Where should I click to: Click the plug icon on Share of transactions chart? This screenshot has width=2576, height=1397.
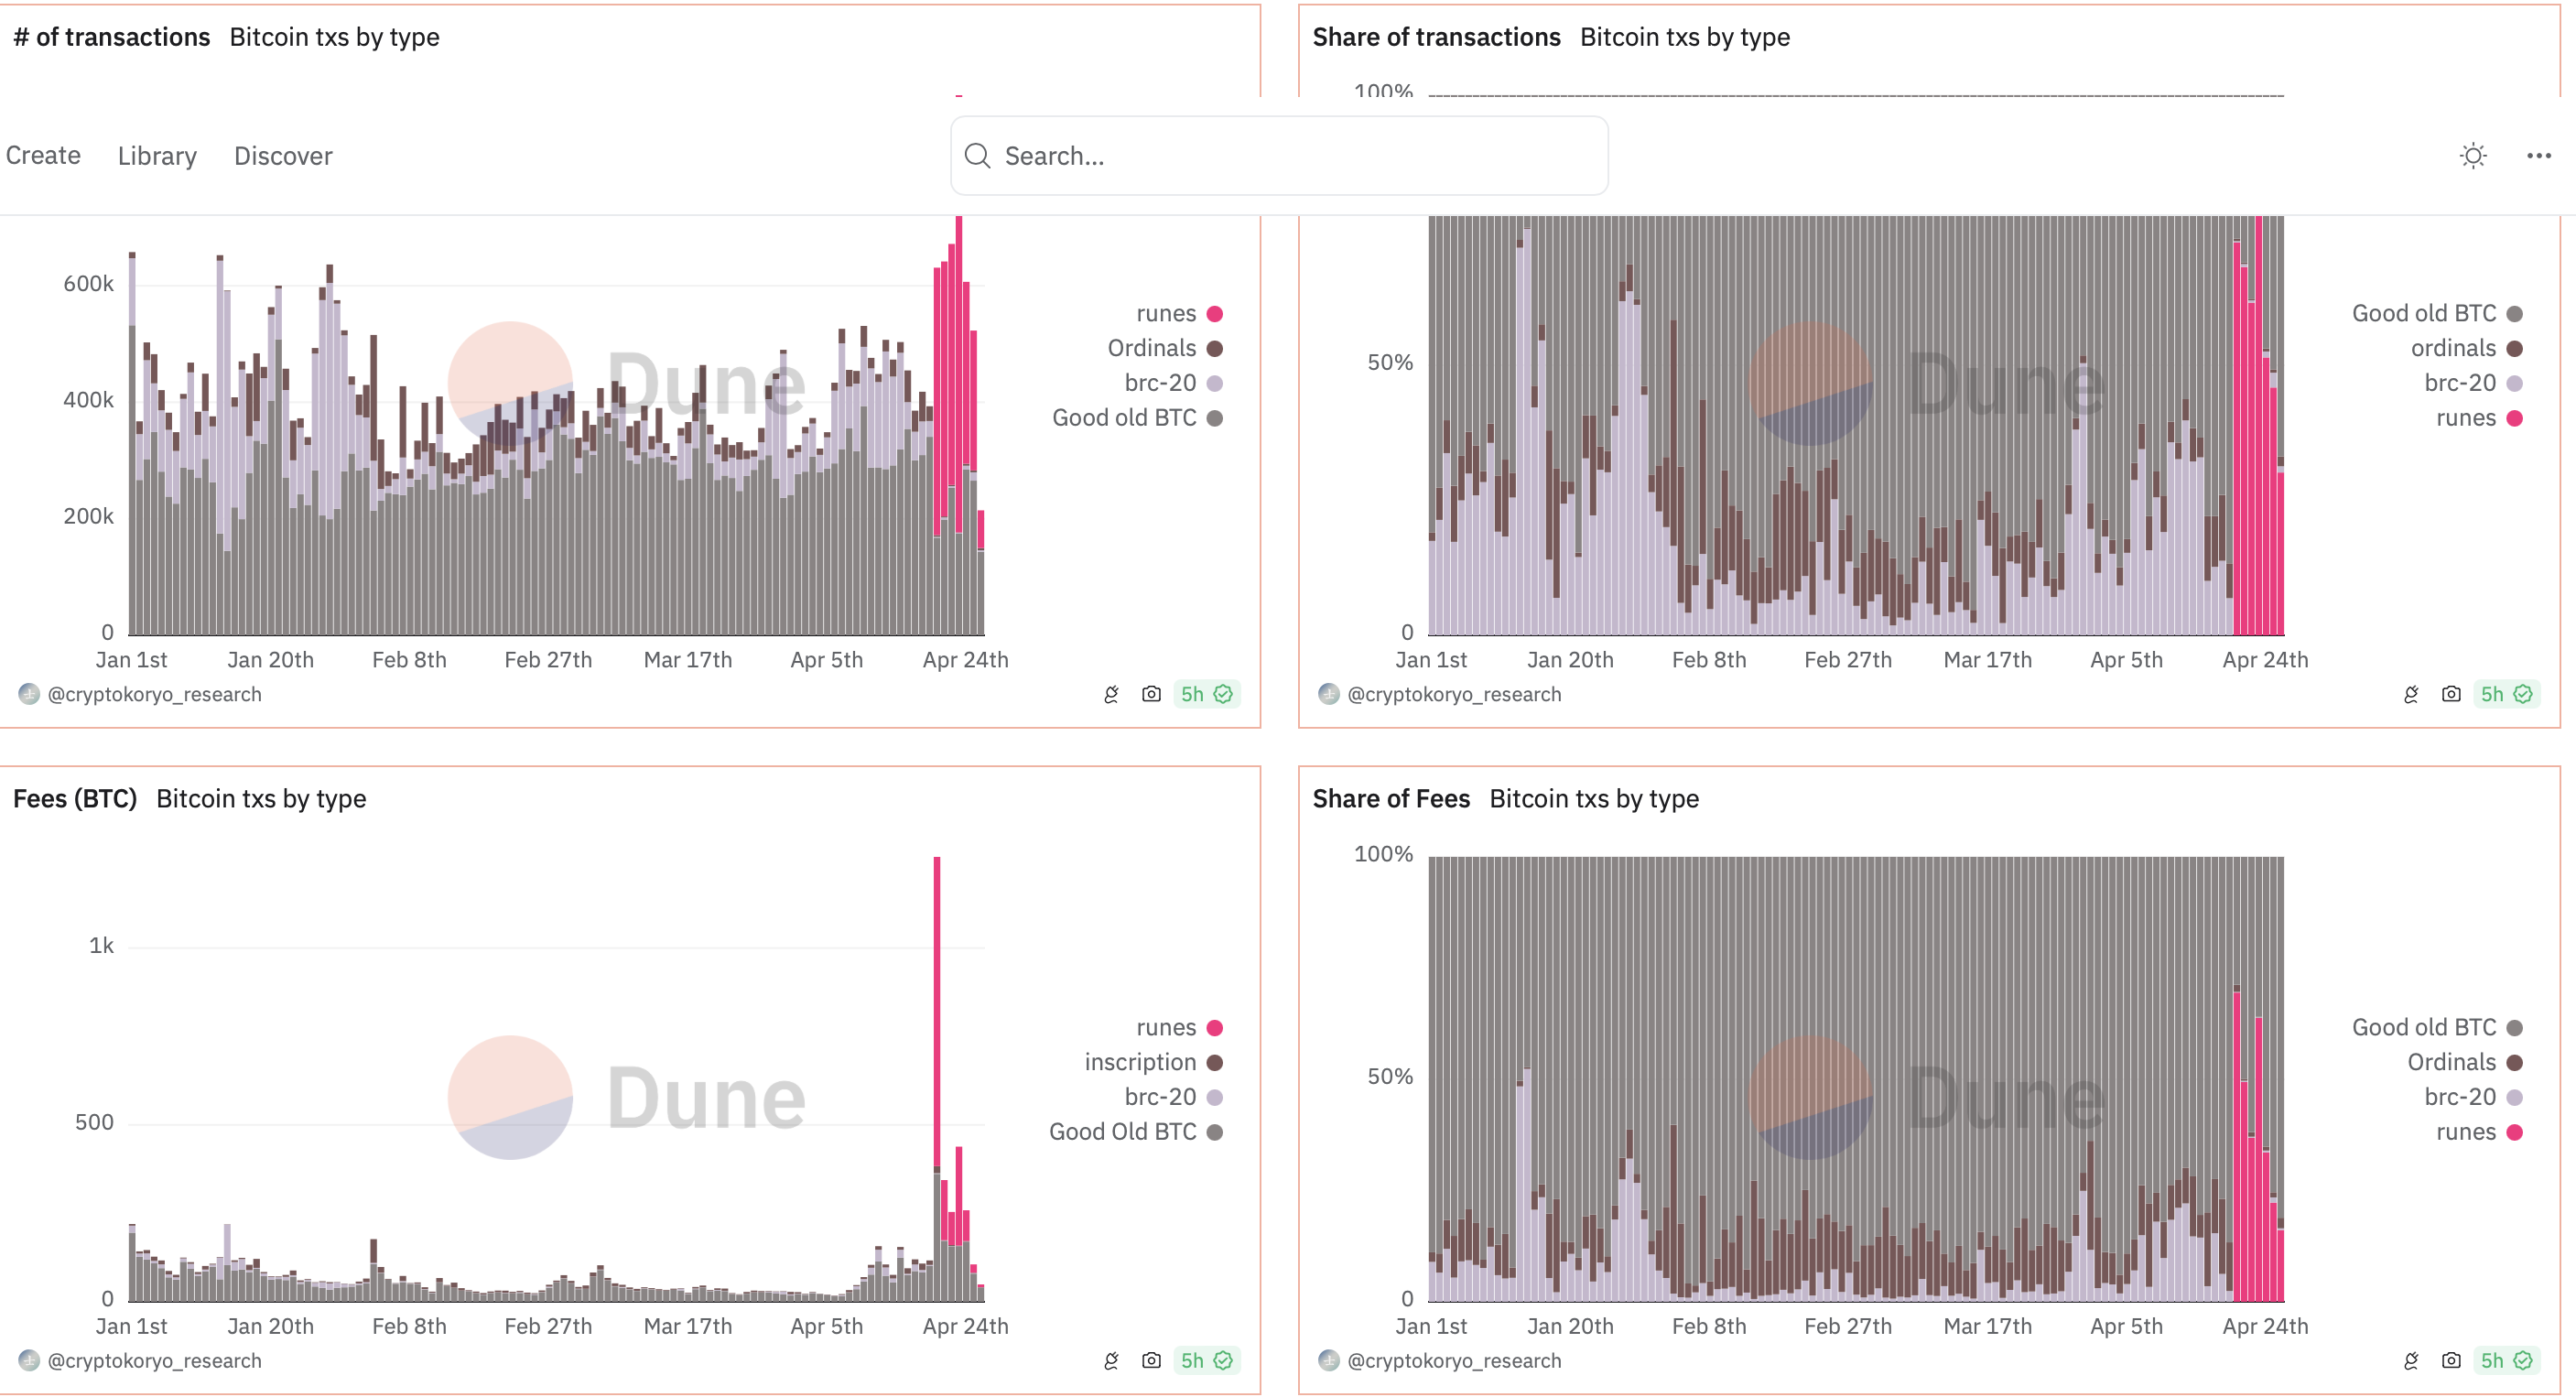tap(2411, 694)
